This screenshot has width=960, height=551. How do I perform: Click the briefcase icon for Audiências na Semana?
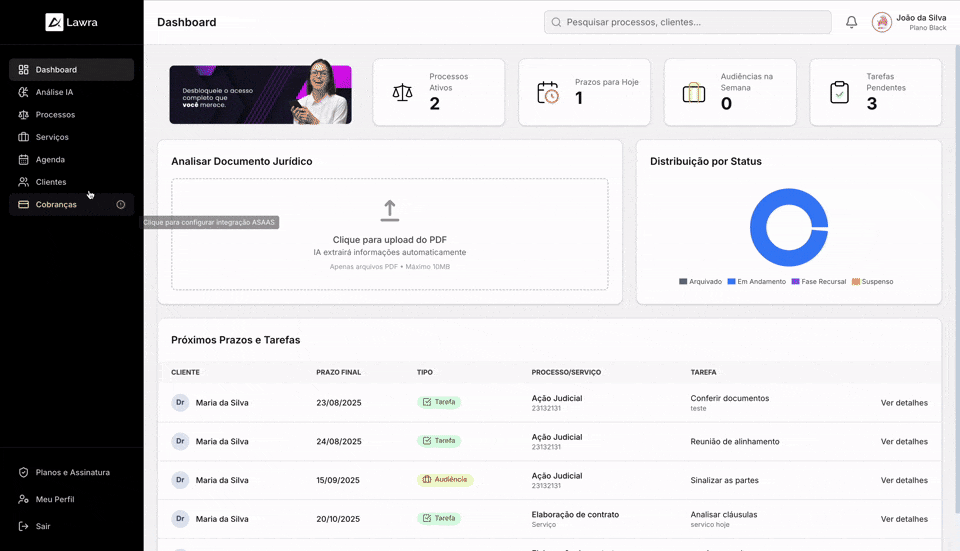pyautogui.click(x=694, y=93)
